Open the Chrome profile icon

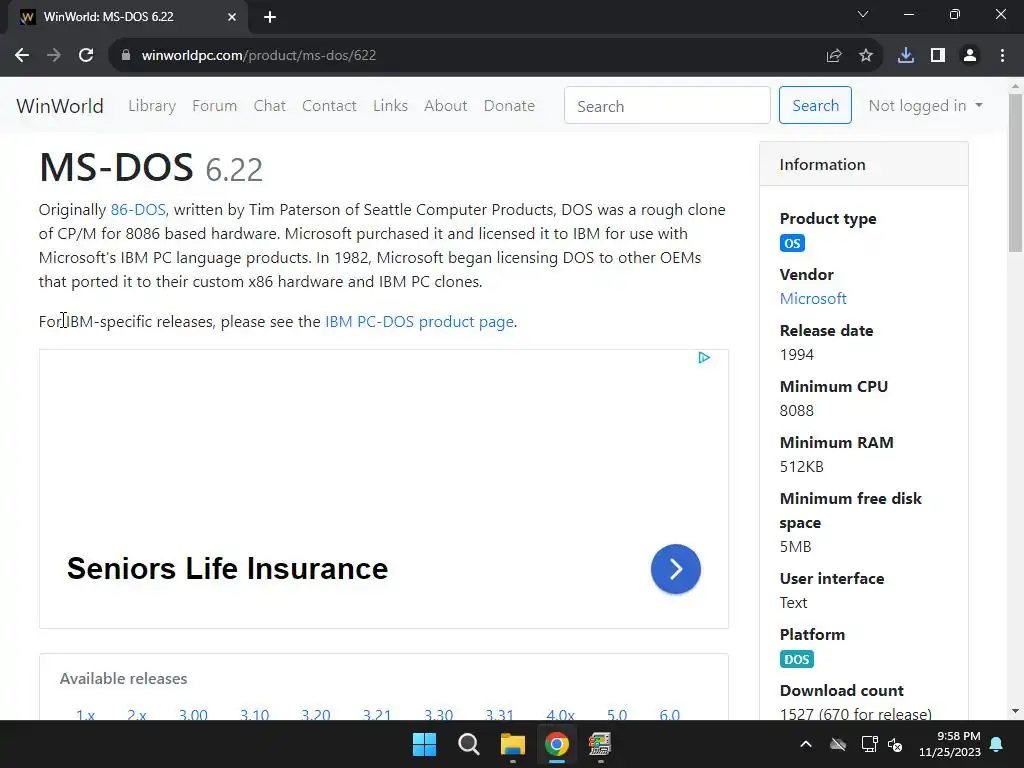coord(970,56)
